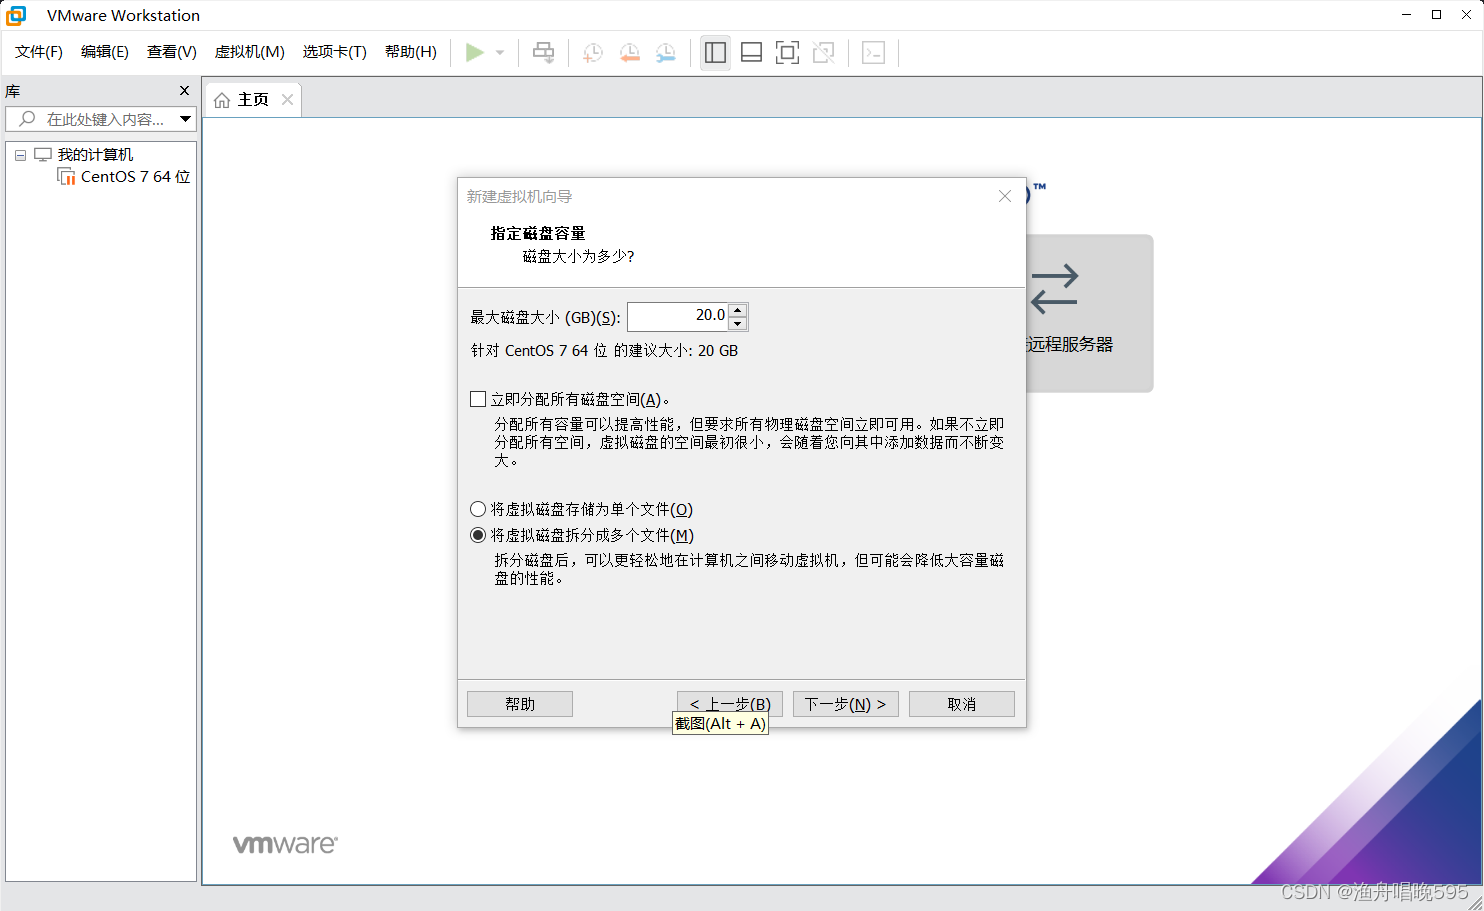Click the VMware Workstation app logo

tap(16, 15)
